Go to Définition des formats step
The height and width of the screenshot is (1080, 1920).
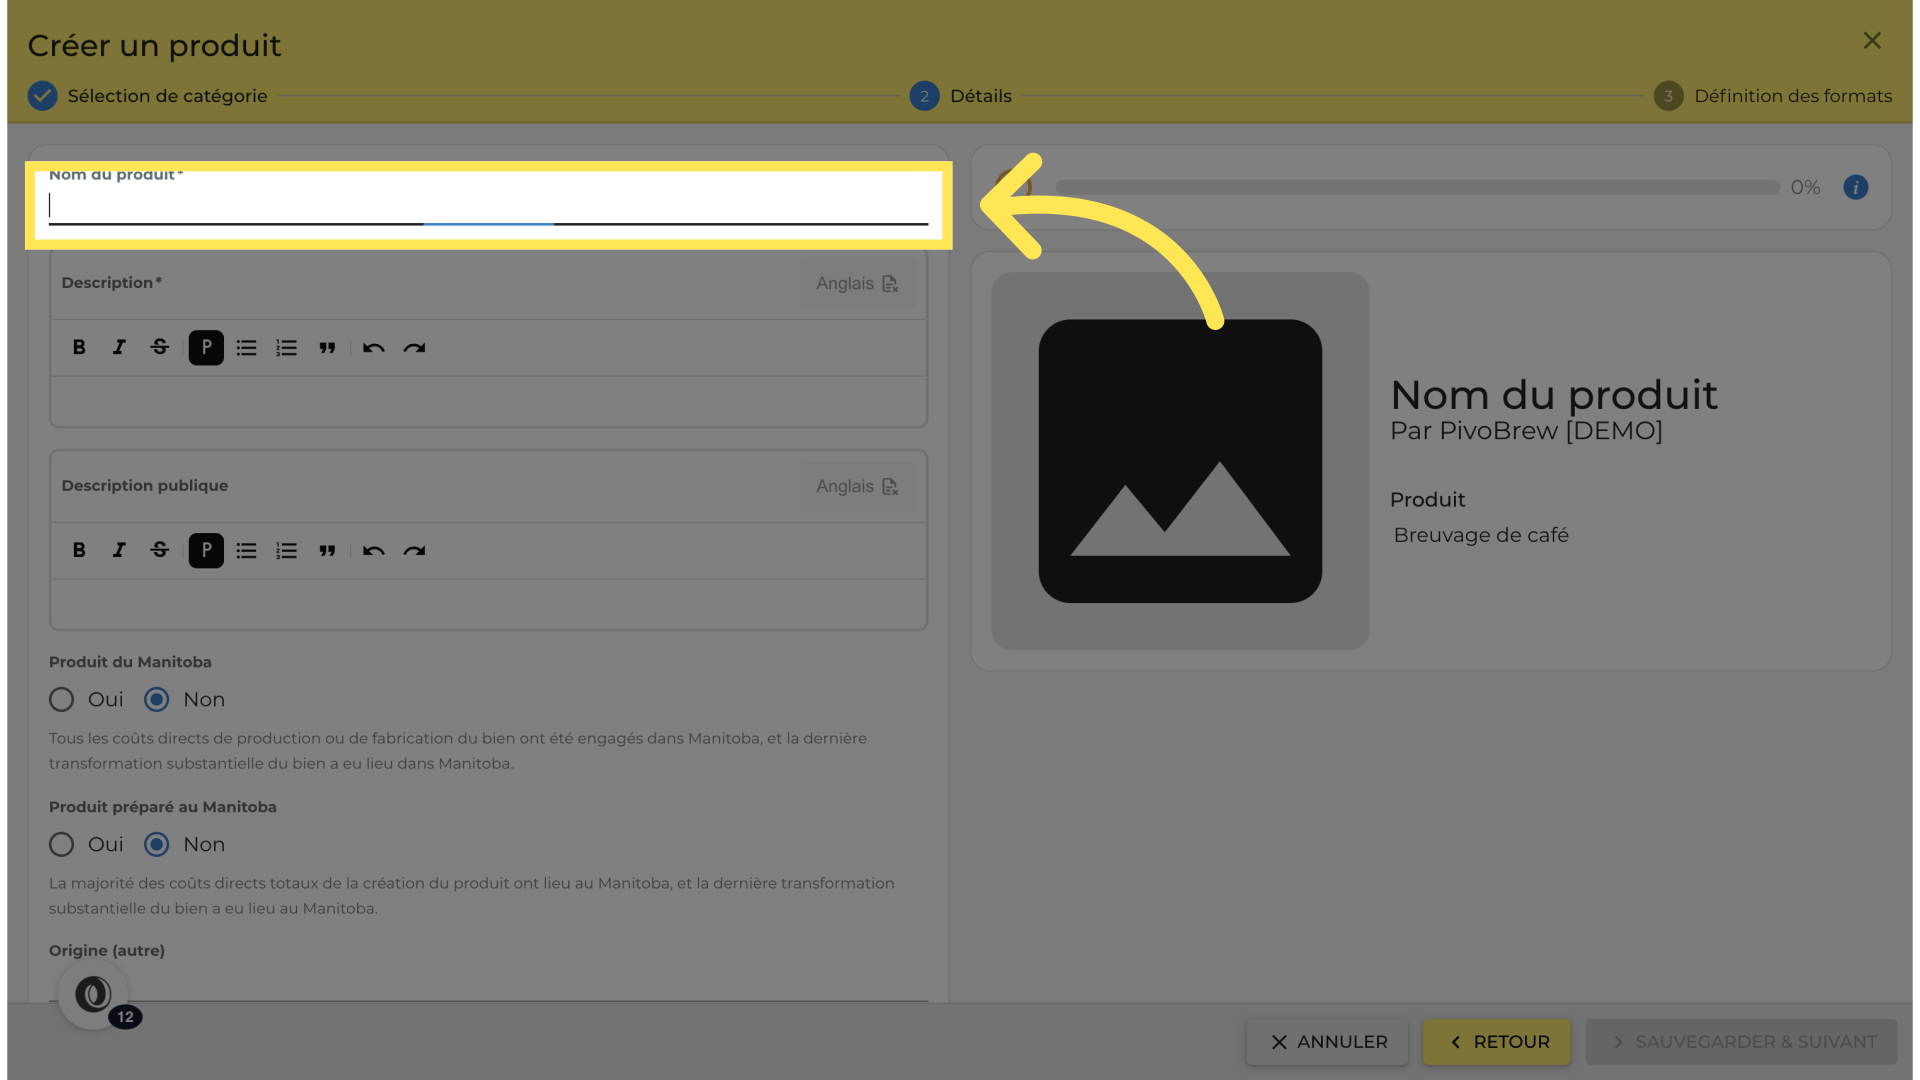[x=1772, y=96]
